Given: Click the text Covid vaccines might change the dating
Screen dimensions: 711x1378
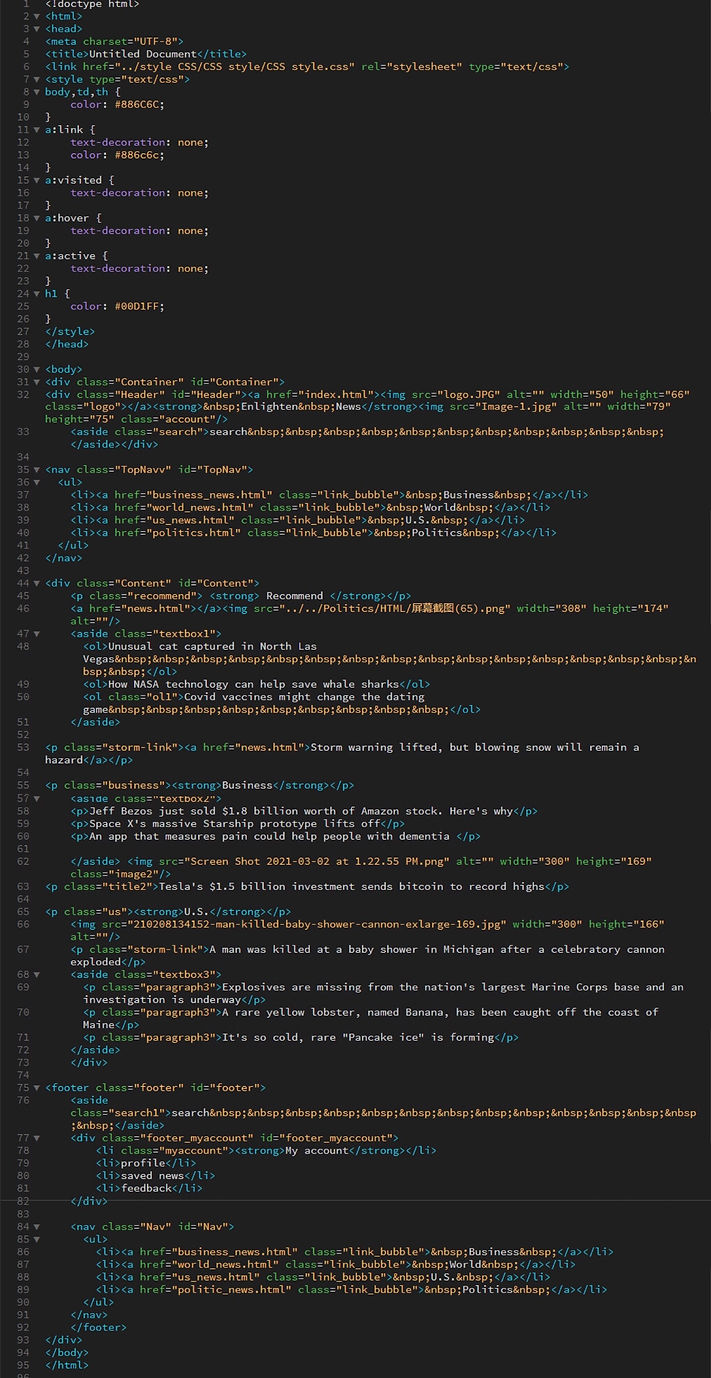Looking at the screenshot, I should tap(304, 697).
